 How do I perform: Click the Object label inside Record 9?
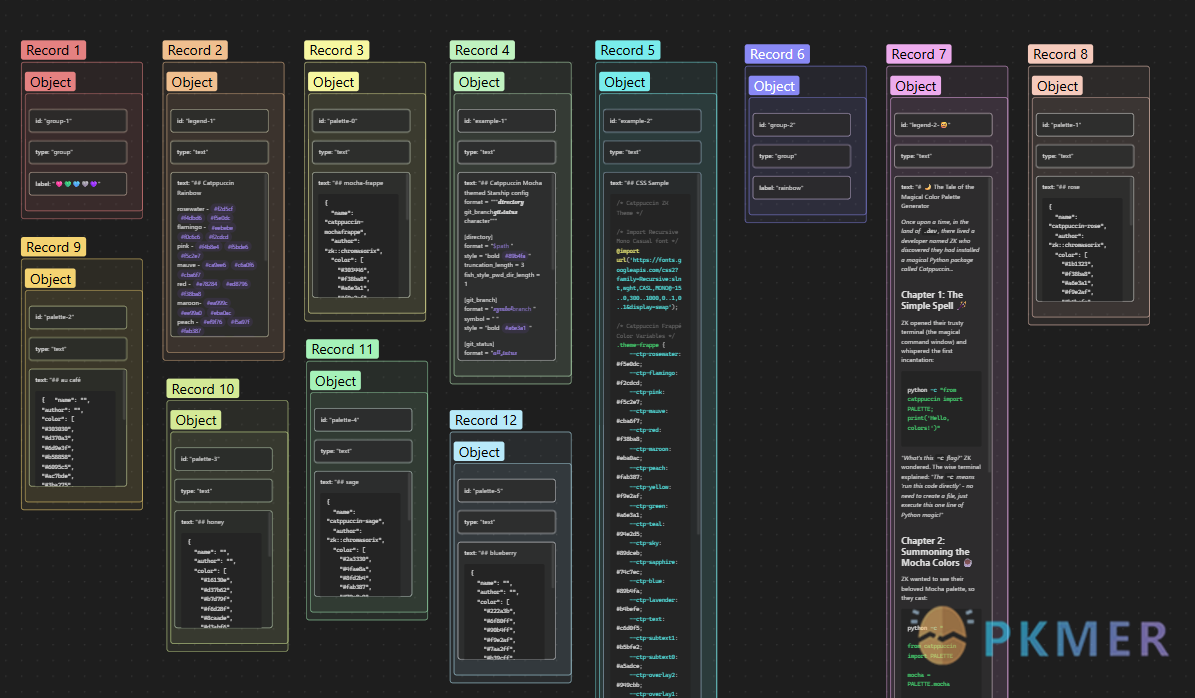pyautogui.click(x=50, y=279)
